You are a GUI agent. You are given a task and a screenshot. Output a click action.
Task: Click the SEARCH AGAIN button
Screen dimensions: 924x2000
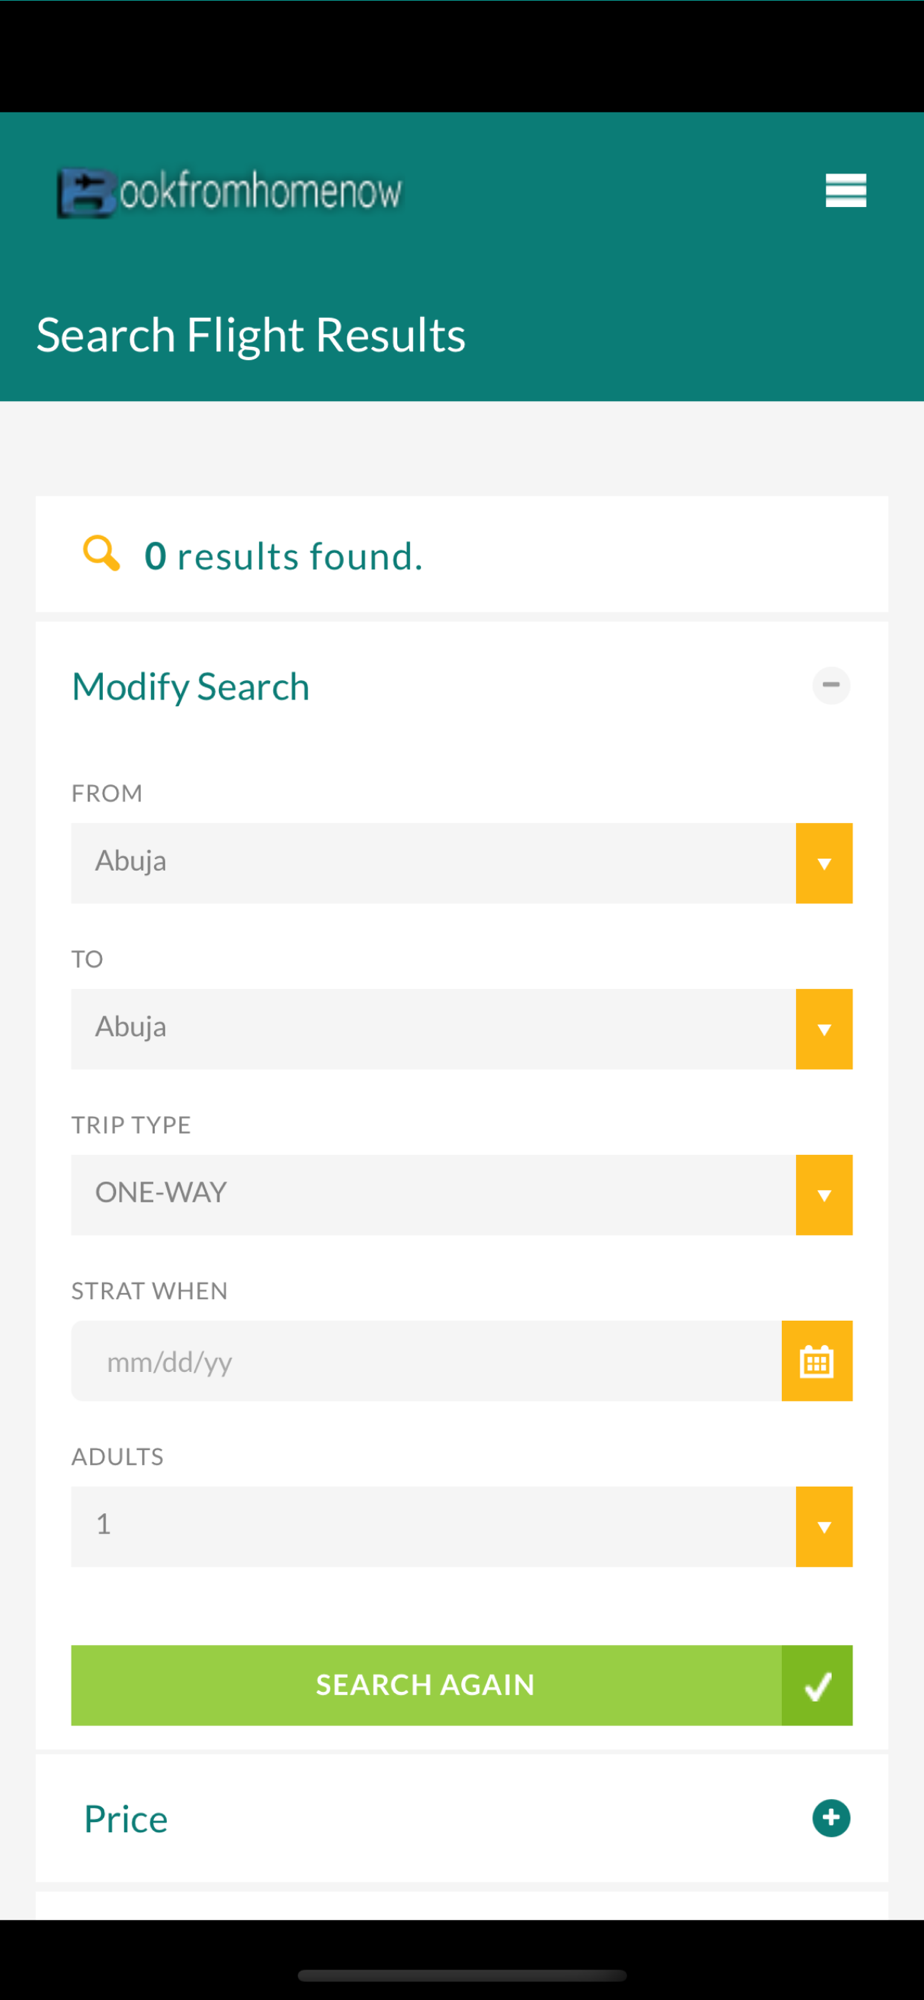tap(426, 1685)
